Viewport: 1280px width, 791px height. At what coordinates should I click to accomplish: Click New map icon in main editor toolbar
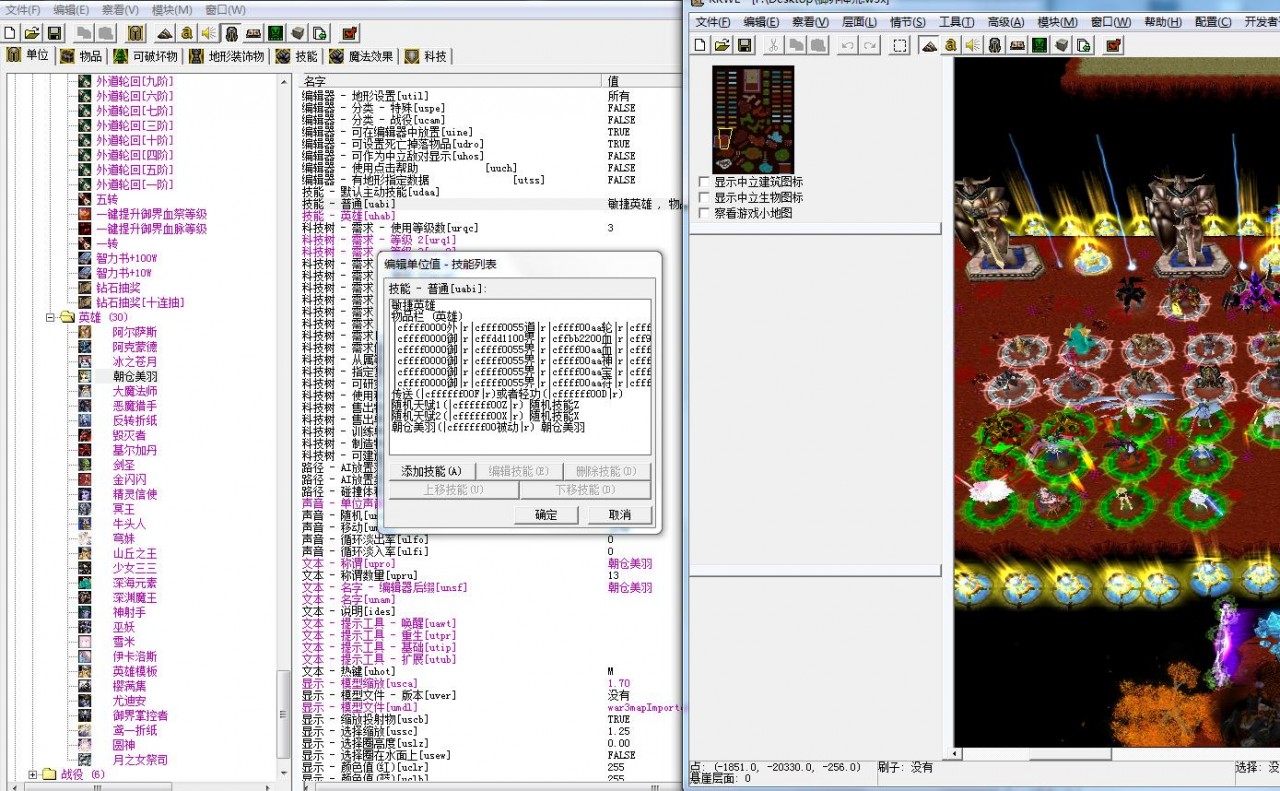700,45
